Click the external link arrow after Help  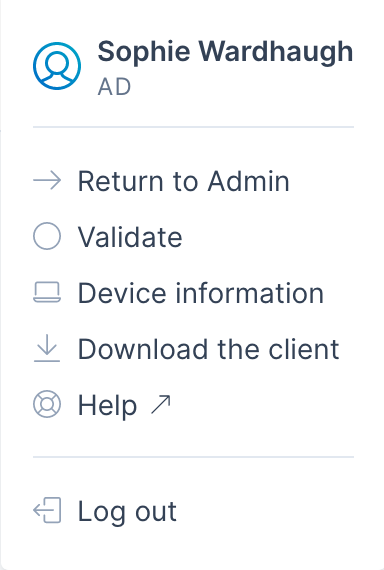(161, 405)
